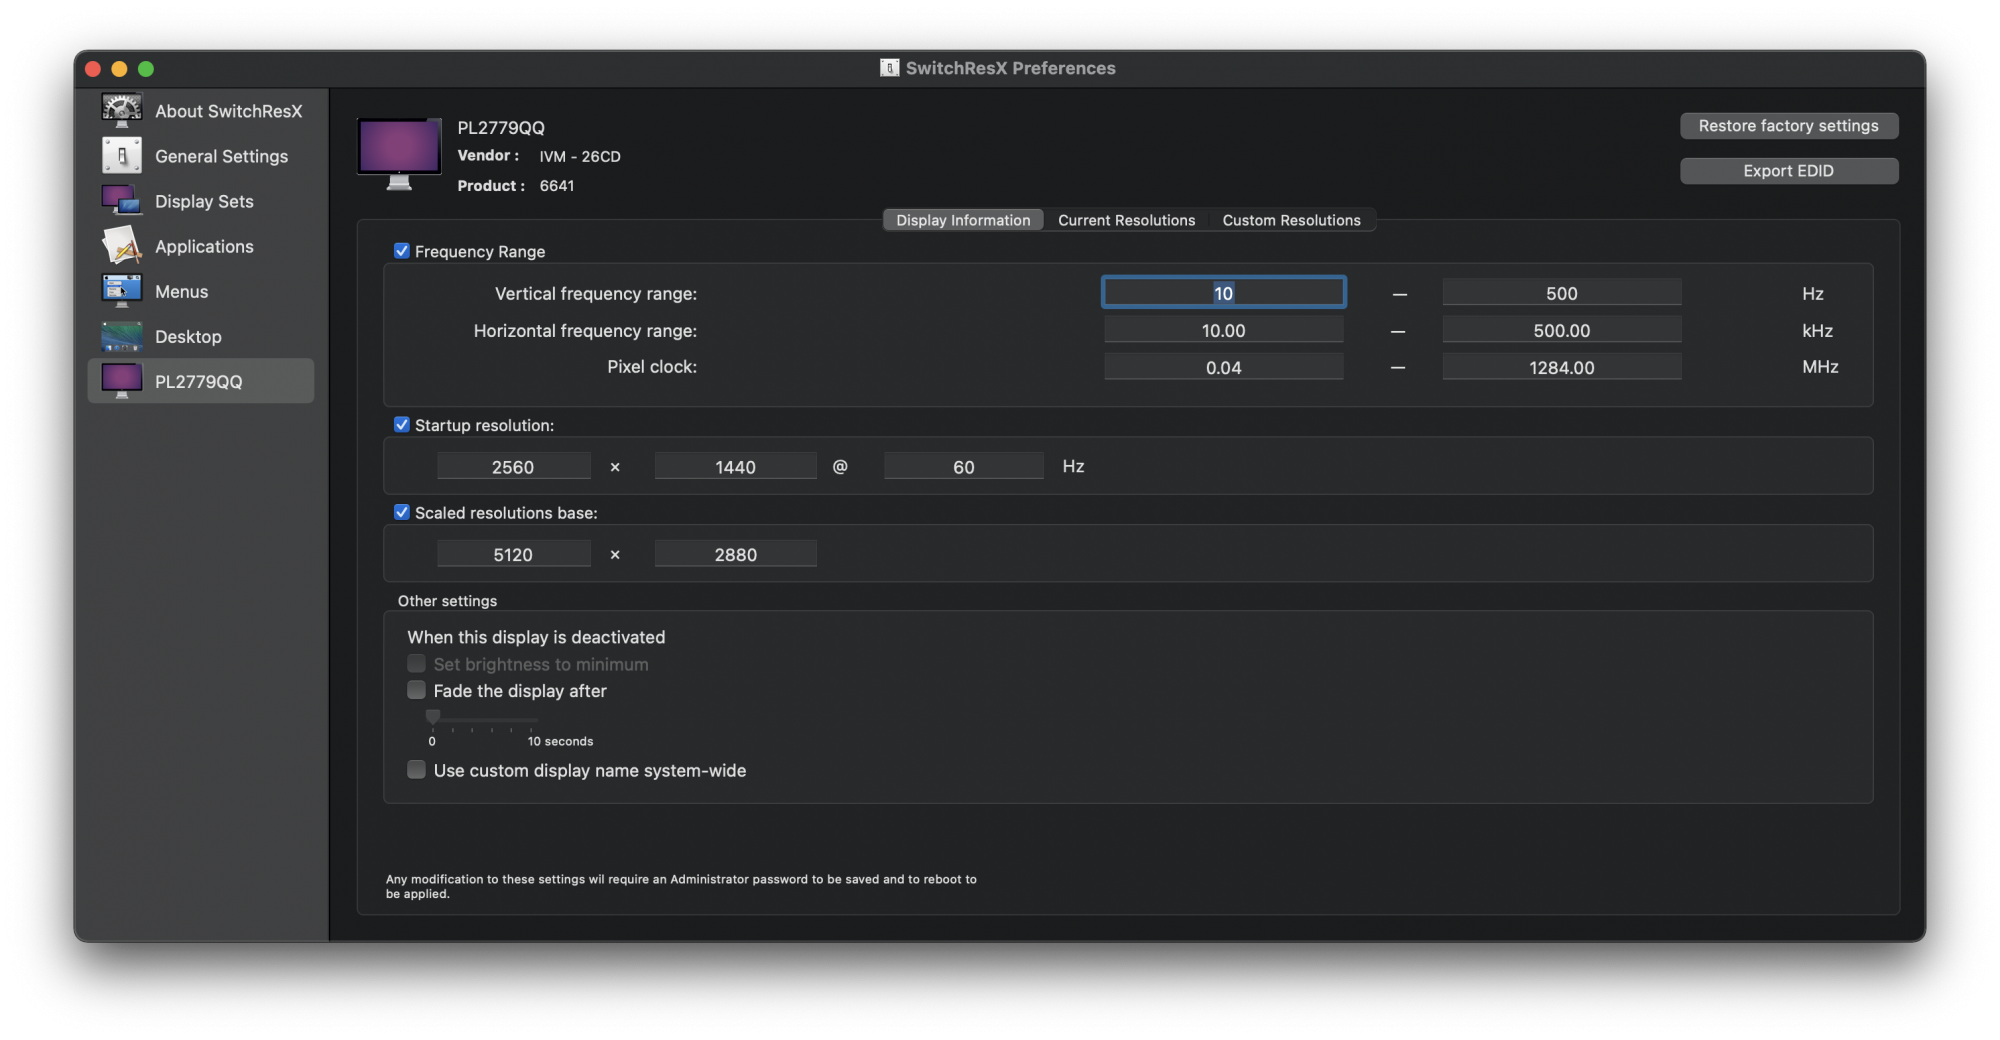This screenshot has height=1040, width=2000.
Task: Uncheck the Startup resolution checkbox
Action: [402, 425]
